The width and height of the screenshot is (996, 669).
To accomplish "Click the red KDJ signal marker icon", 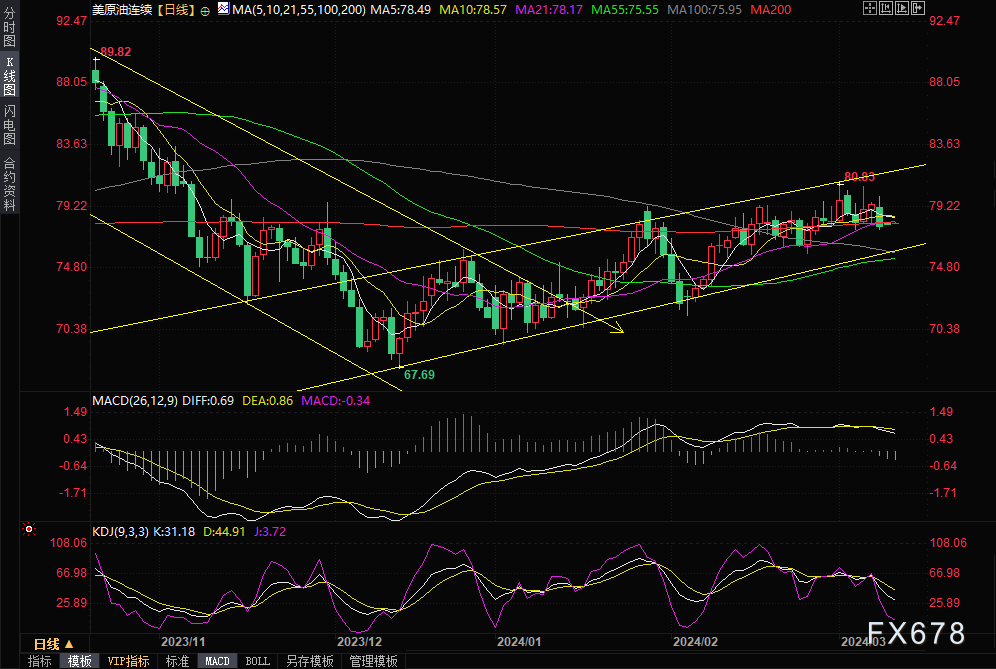I will click(x=29, y=529).
